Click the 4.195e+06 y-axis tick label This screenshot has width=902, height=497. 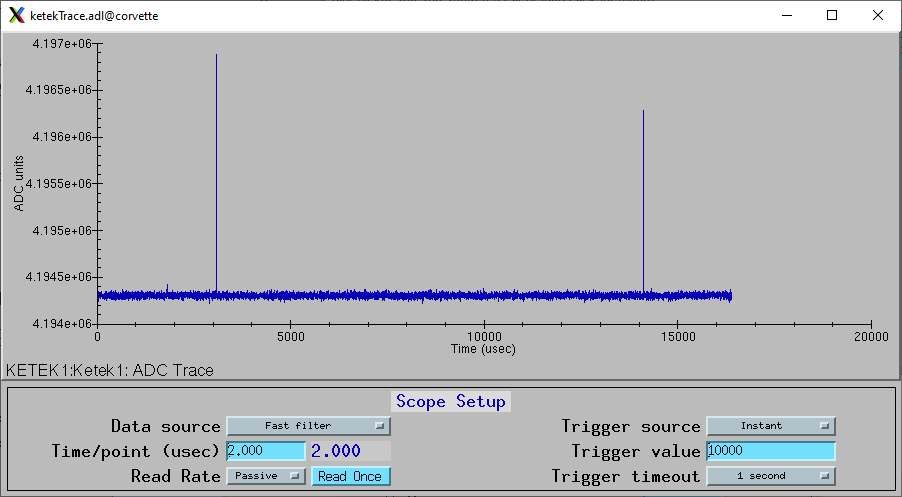click(x=62, y=230)
